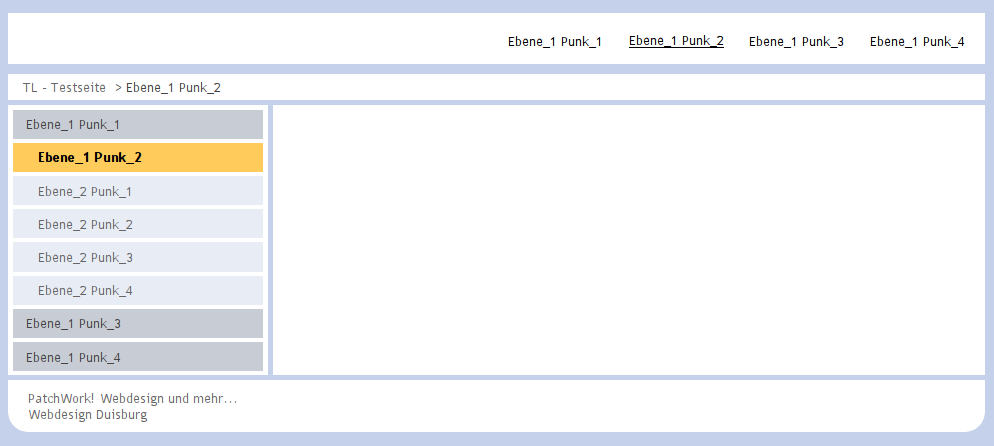Select underlined Ebene_1 Punk_2 in top navigation
Image resolution: width=994 pixels, height=446 pixels.
[x=676, y=41]
